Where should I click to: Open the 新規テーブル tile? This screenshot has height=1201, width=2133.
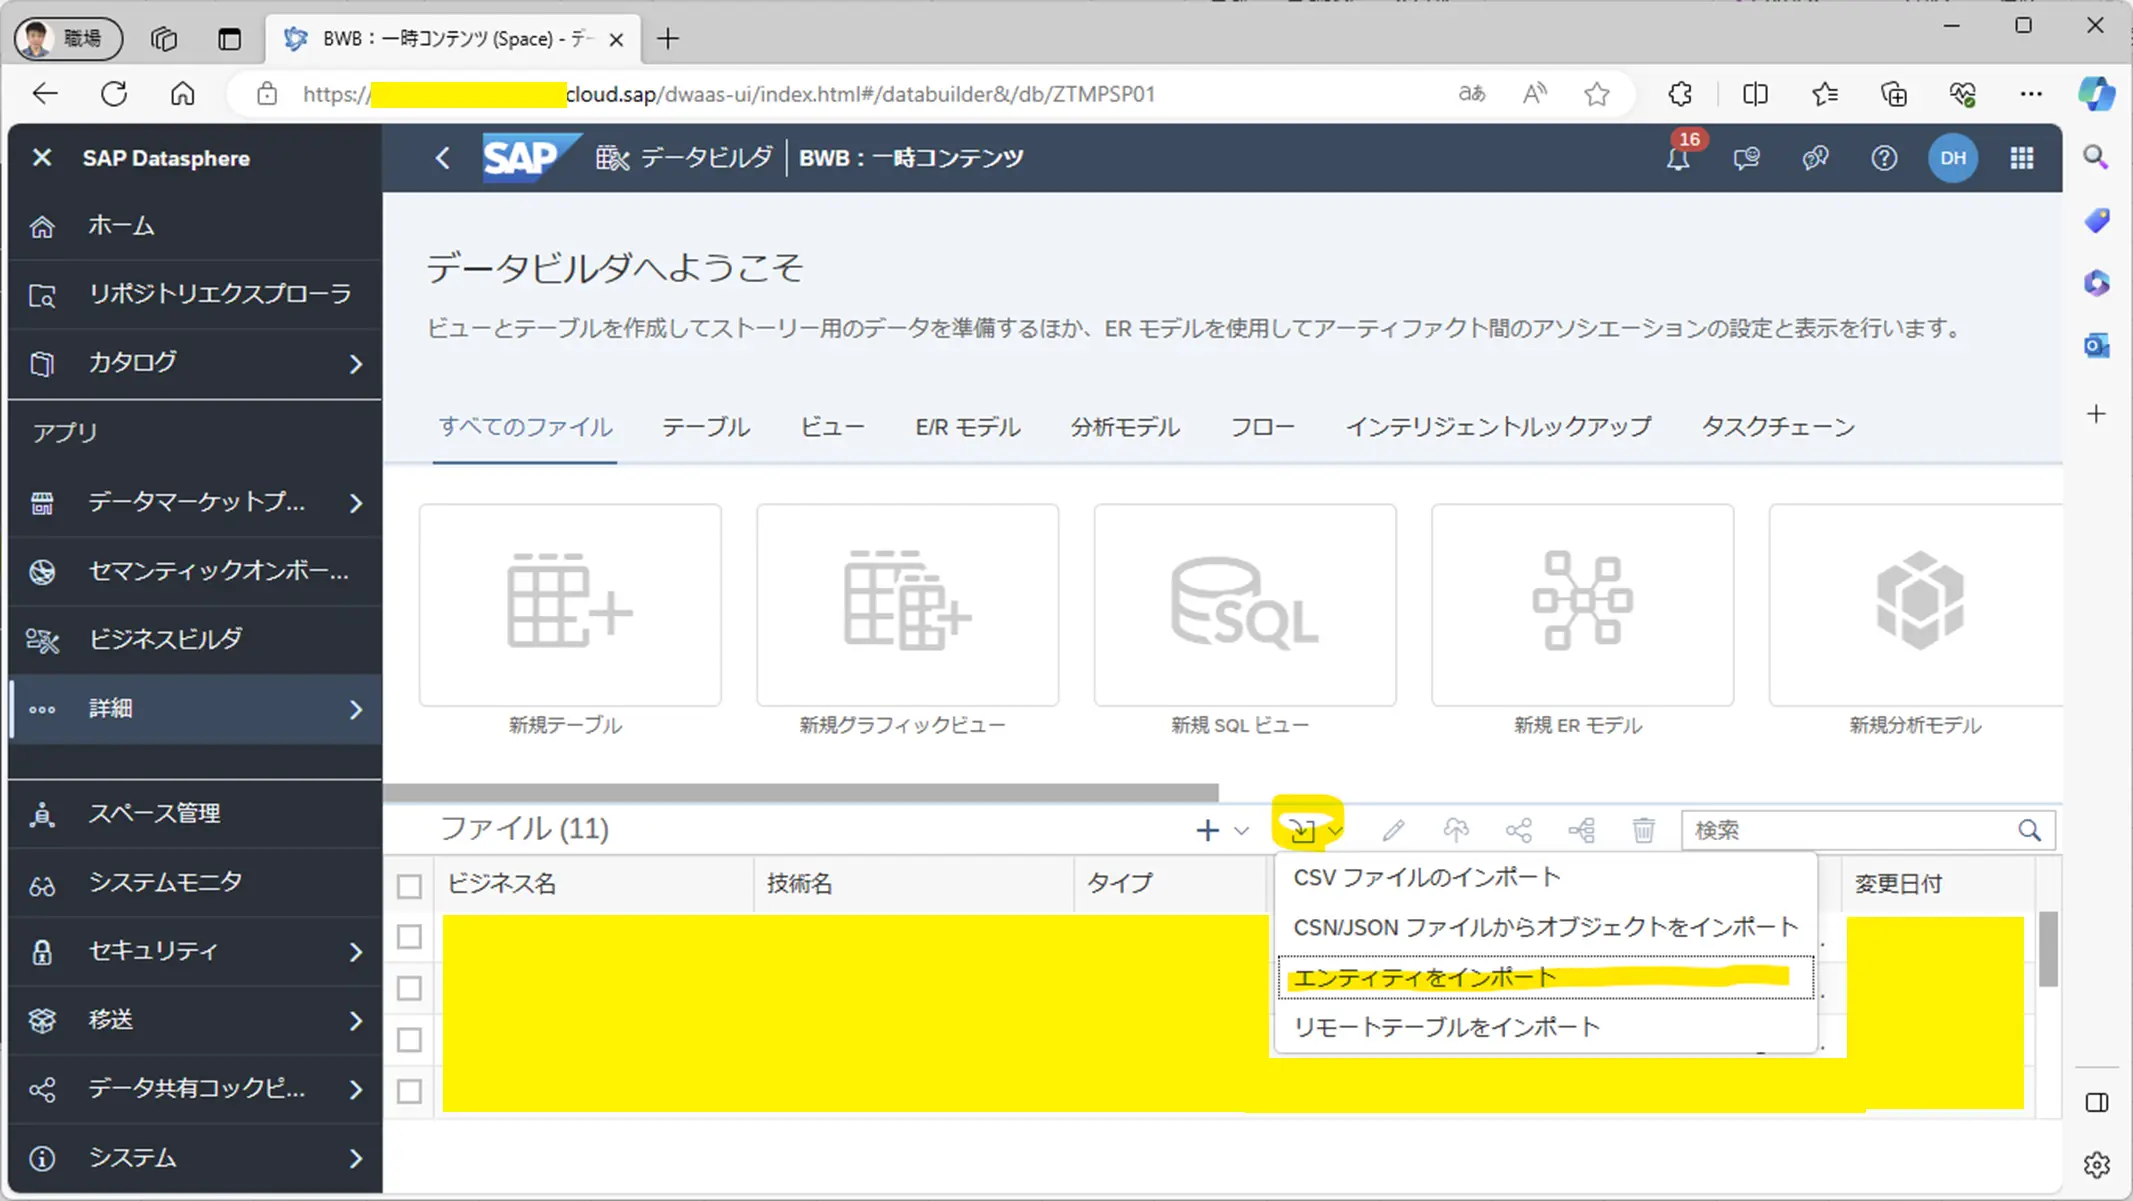(x=570, y=605)
